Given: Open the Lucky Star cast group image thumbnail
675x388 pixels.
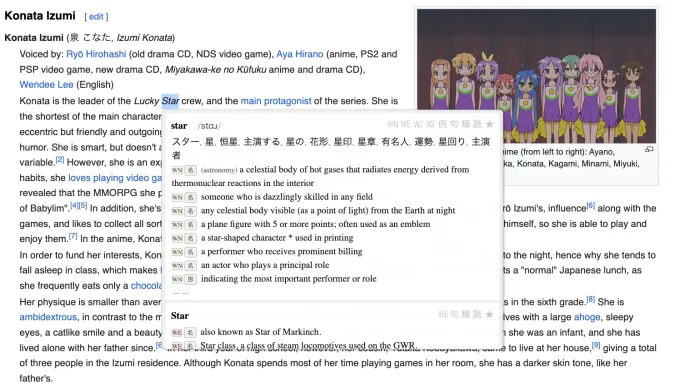Looking at the screenshot, I should coord(536,76).
